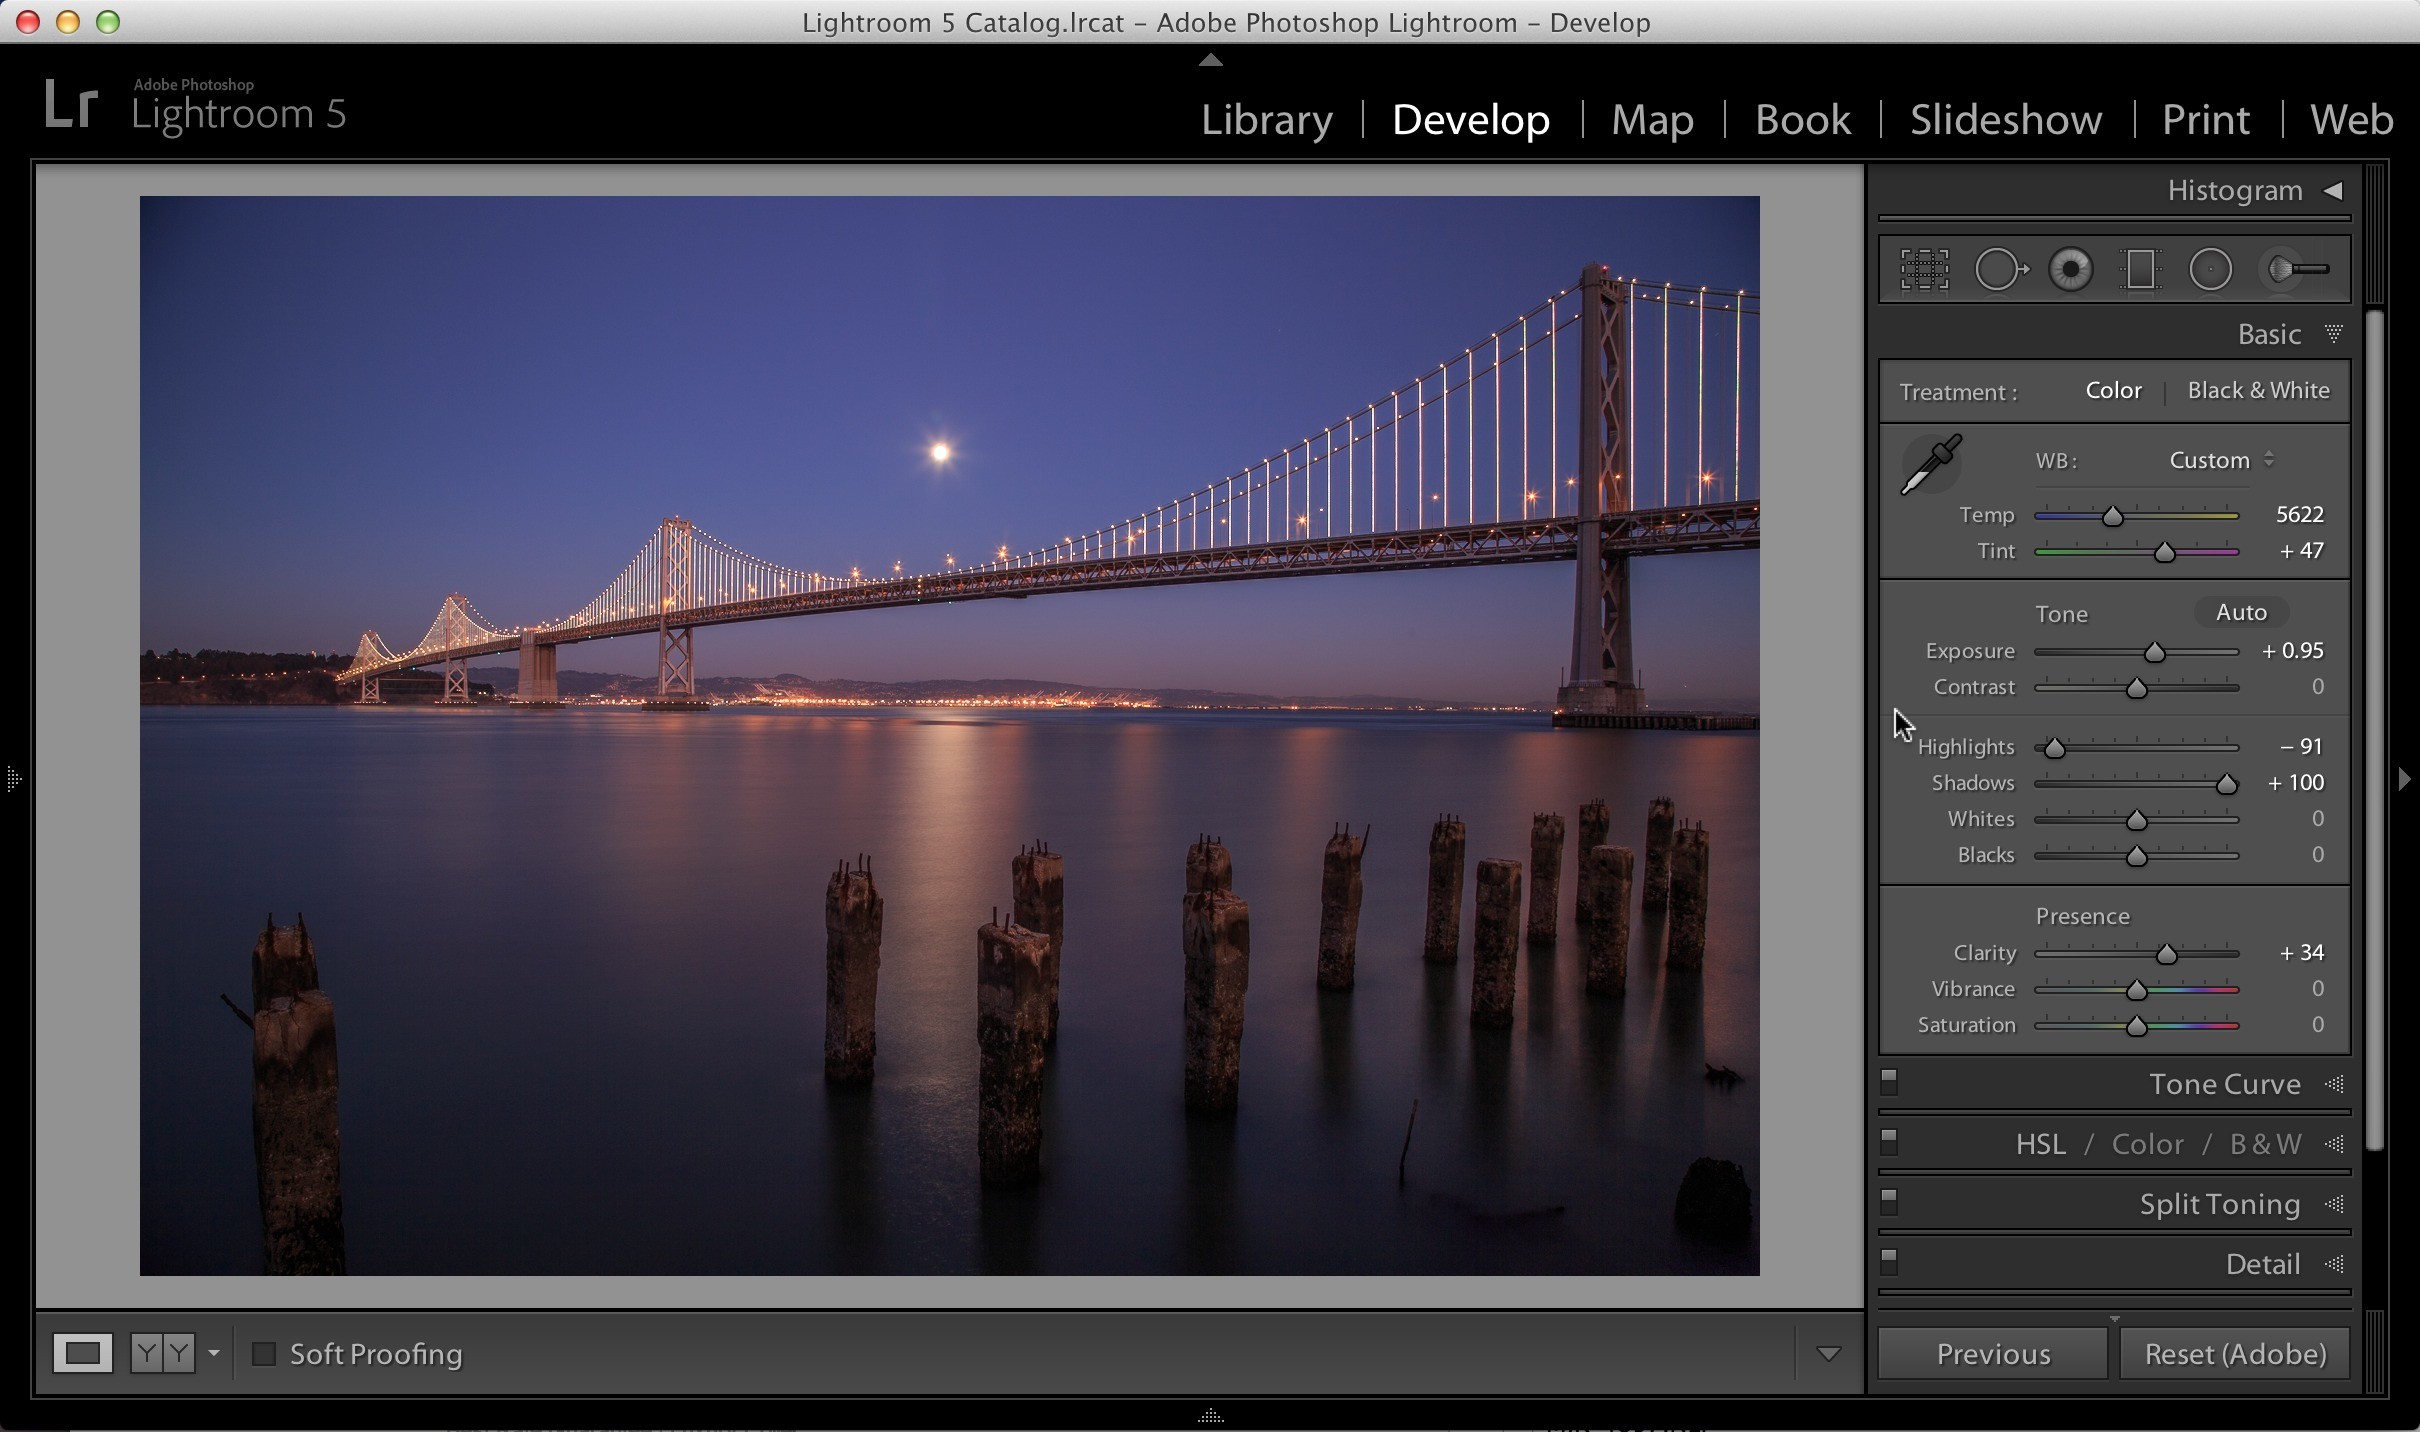Image resolution: width=2420 pixels, height=1432 pixels.
Task: Activate the Red Eye Correction tool
Action: point(2070,270)
